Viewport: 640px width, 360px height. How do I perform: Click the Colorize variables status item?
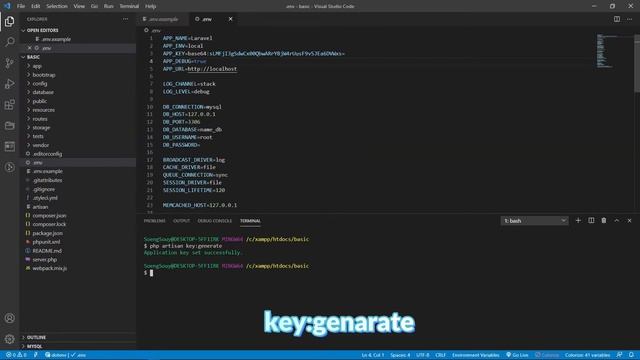(587, 355)
